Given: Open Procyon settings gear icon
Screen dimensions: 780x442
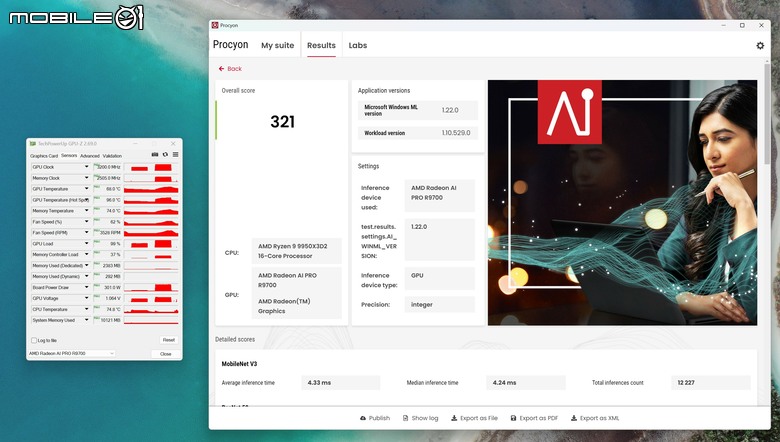Looking at the screenshot, I should click(x=760, y=45).
